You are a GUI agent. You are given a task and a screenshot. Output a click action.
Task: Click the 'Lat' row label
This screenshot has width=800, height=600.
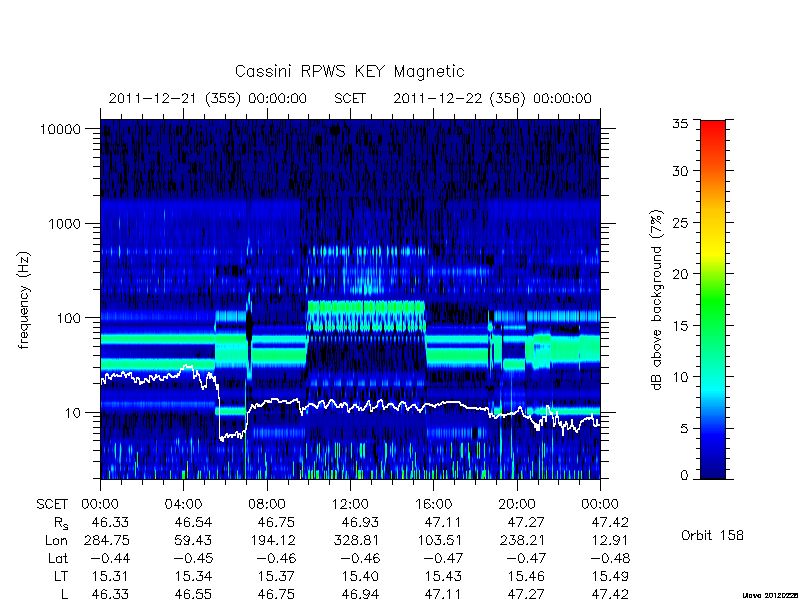point(58,559)
